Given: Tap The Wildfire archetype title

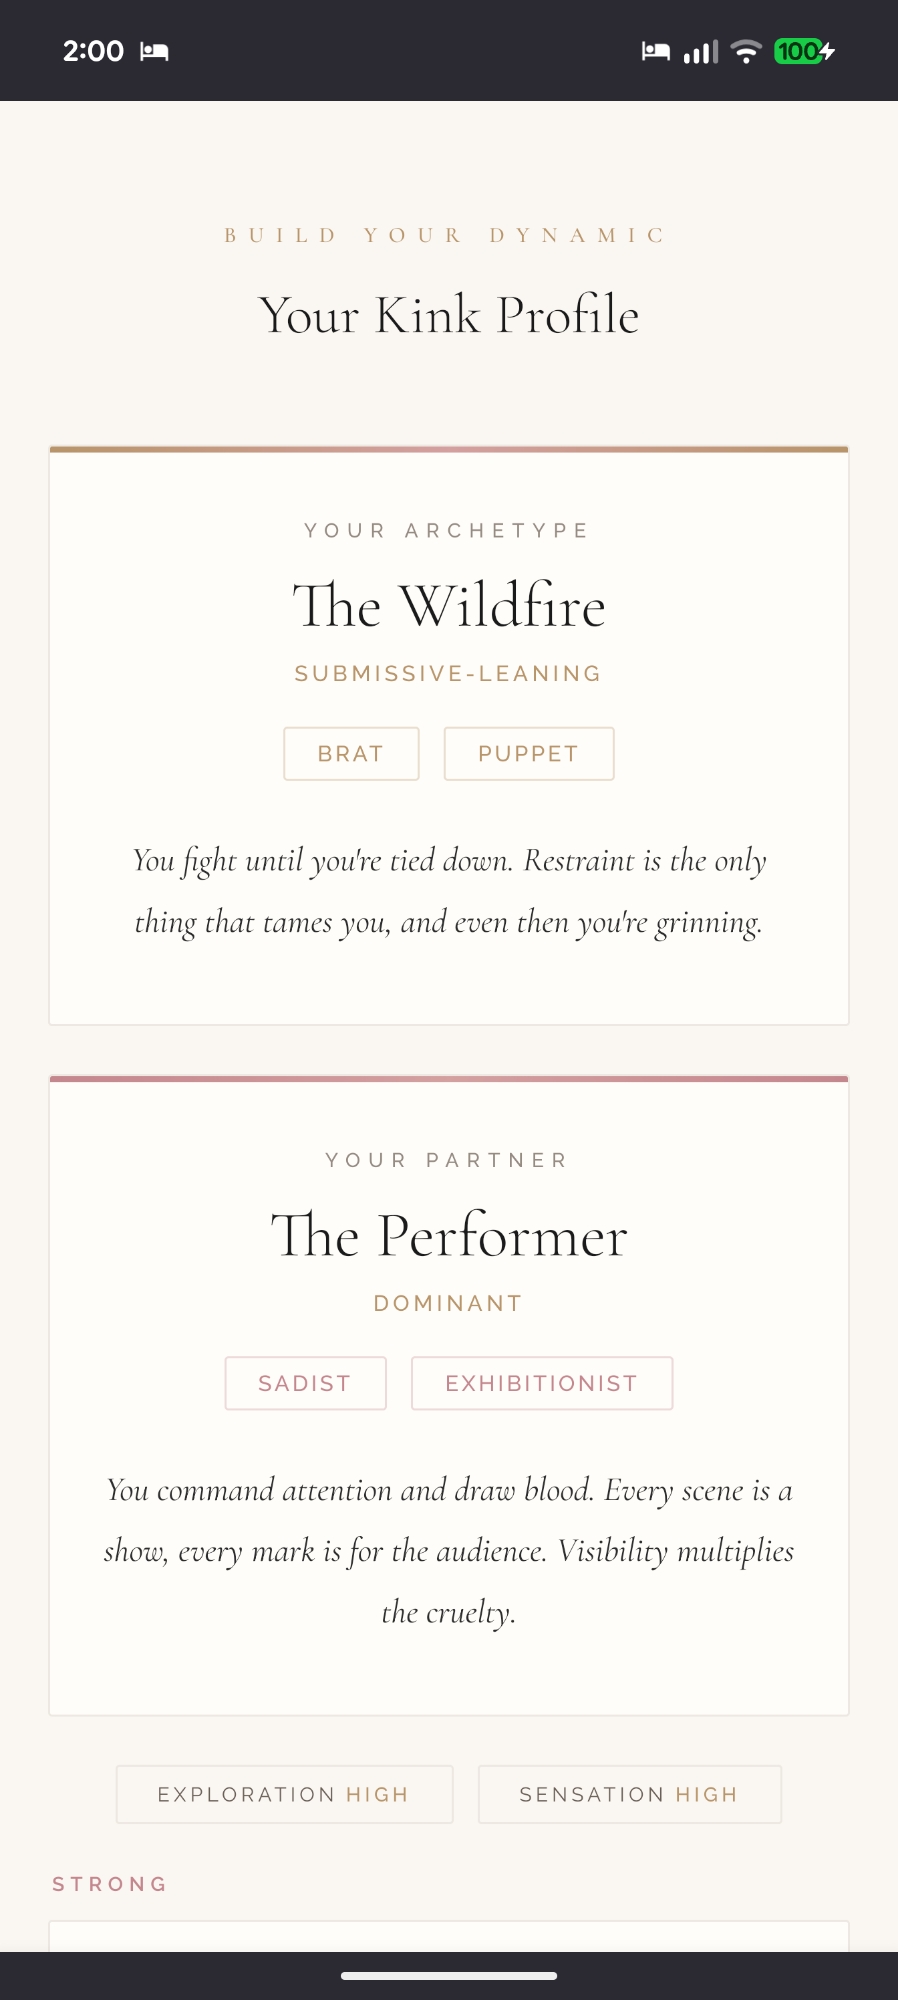Looking at the screenshot, I should pos(449,606).
